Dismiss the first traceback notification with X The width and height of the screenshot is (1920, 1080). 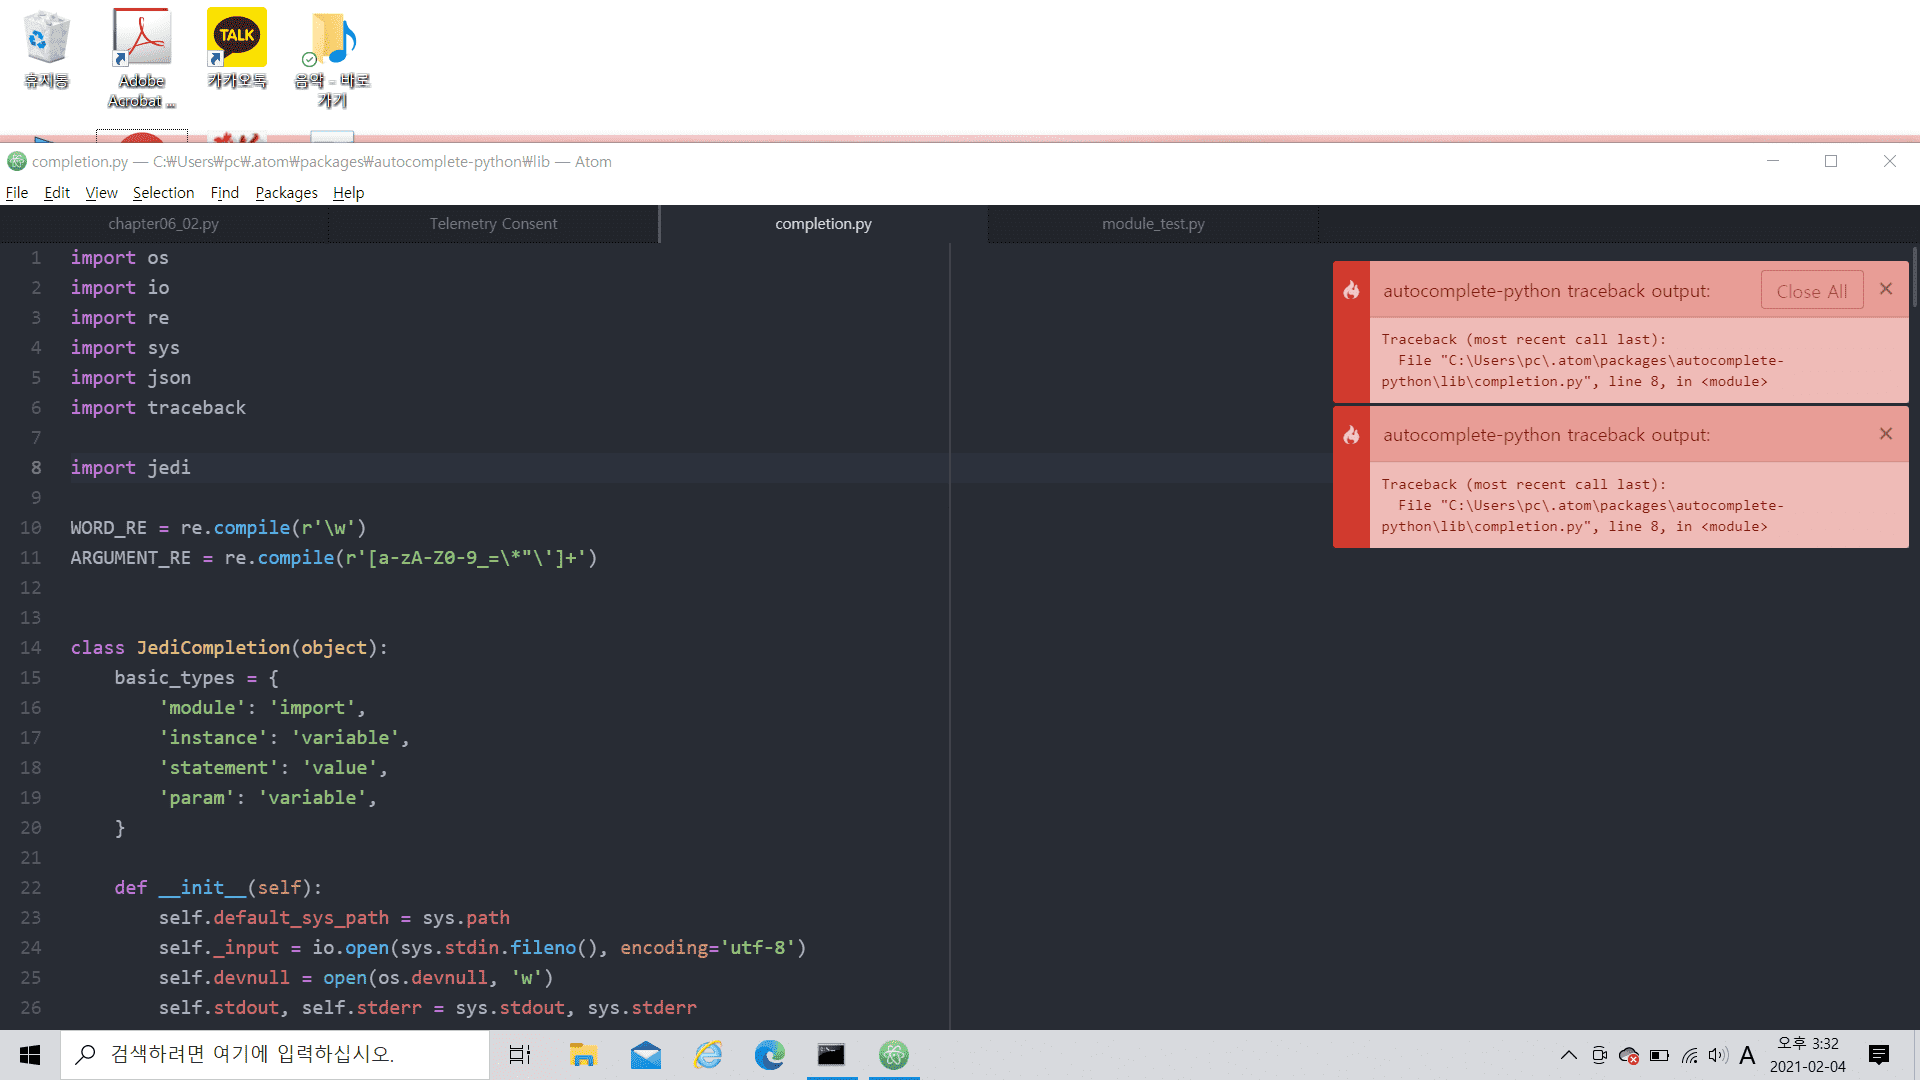1885,289
